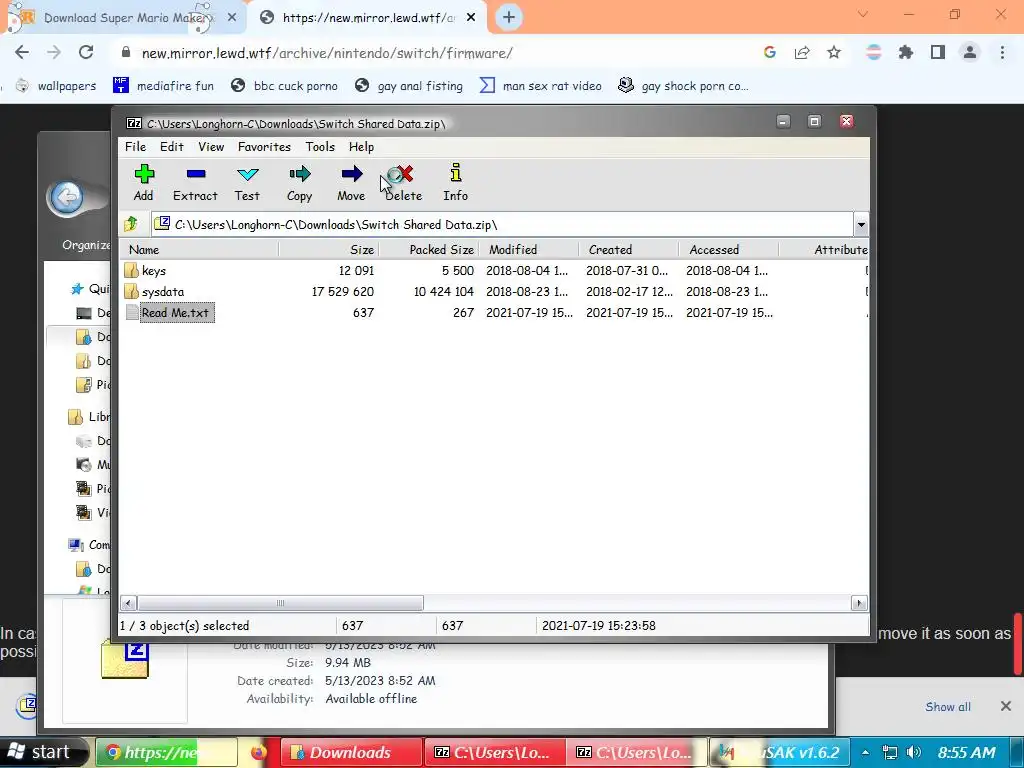Open the File menu in 7-Zip
1024x768 pixels.
(x=135, y=147)
